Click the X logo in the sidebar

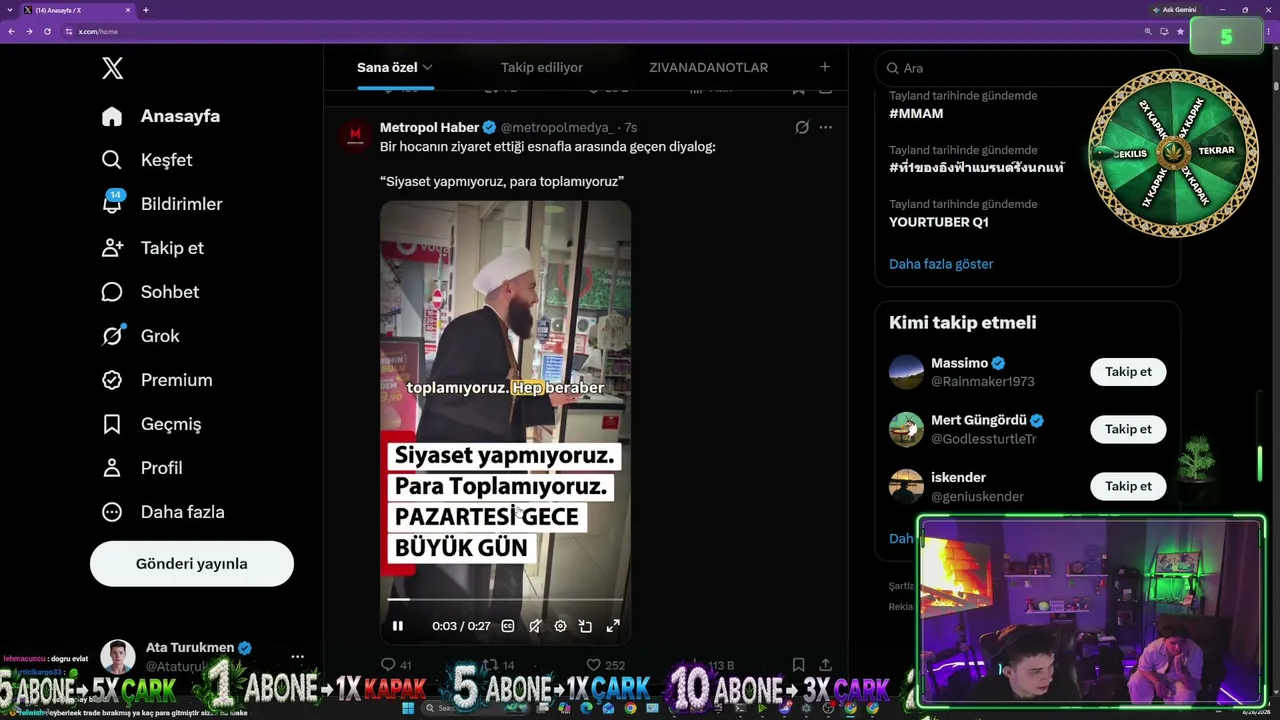pyautogui.click(x=112, y=68)
